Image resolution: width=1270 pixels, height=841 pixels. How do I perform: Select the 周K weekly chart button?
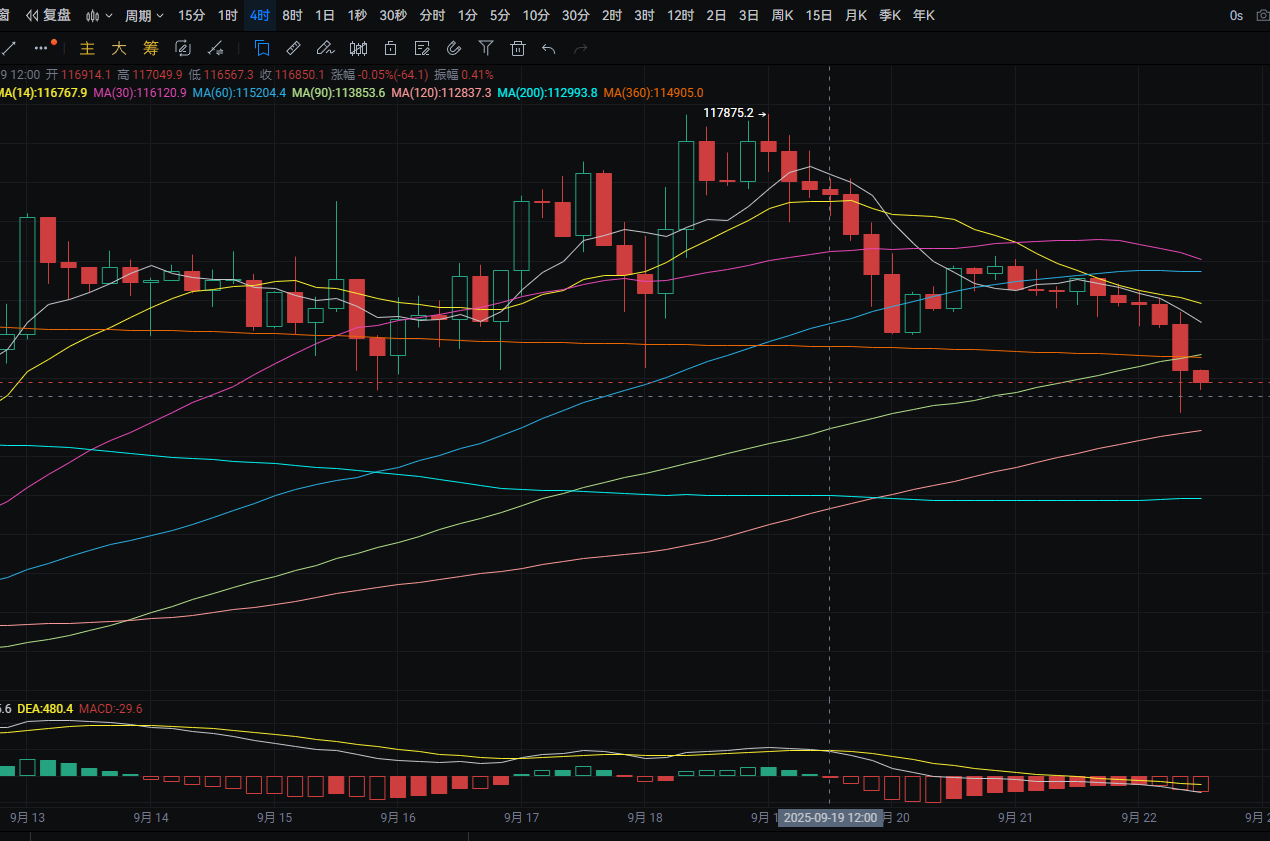coord(782,15)
